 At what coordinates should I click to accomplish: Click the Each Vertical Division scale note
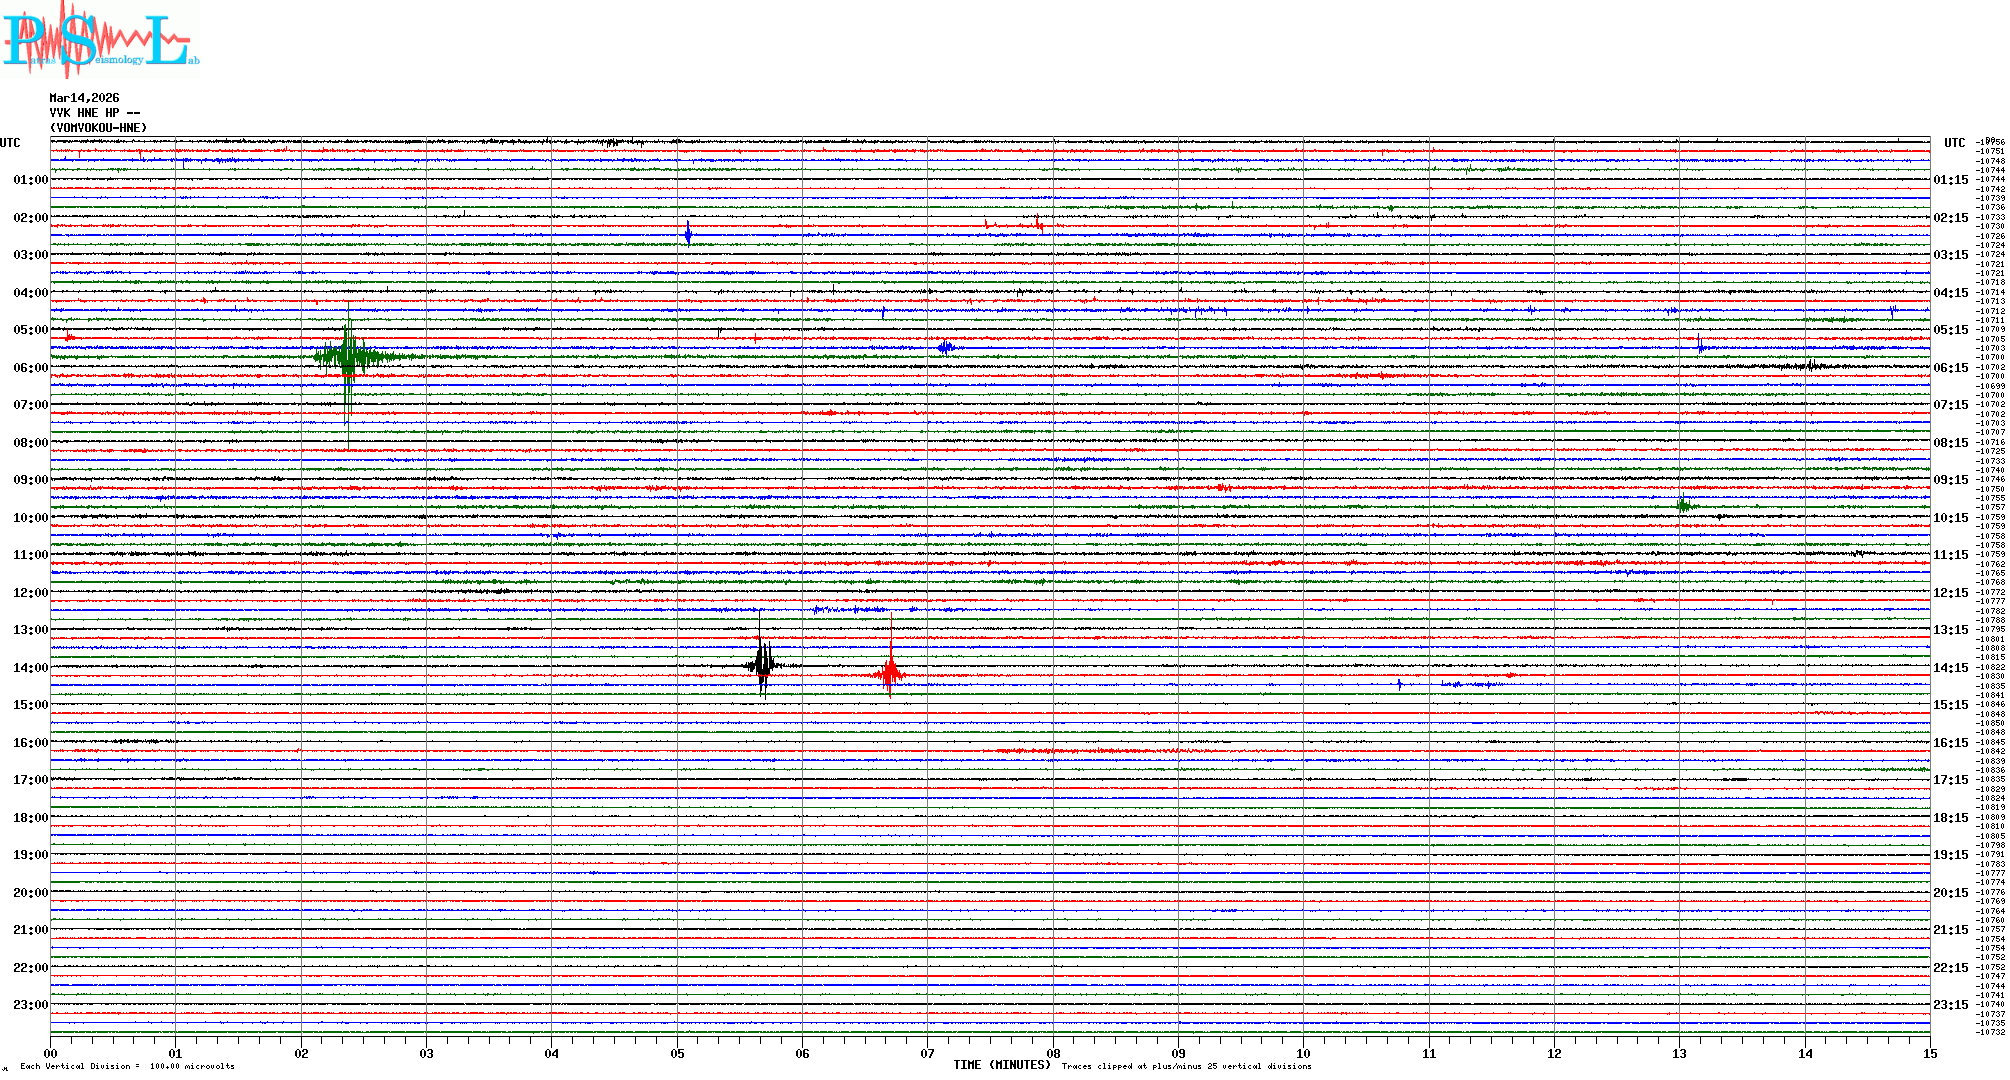127,1066
